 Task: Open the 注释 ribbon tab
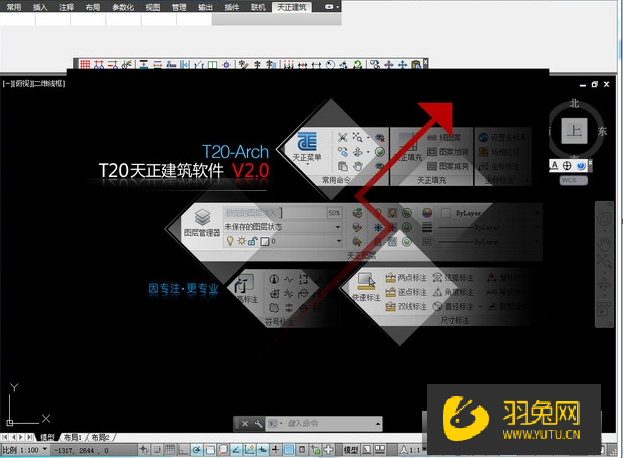(x=66, y=7)
